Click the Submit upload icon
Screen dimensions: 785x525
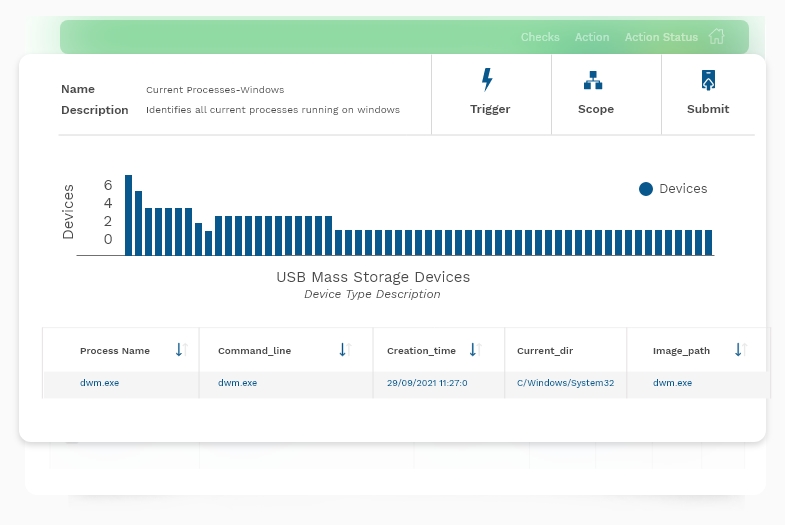(x=708, y=80)
